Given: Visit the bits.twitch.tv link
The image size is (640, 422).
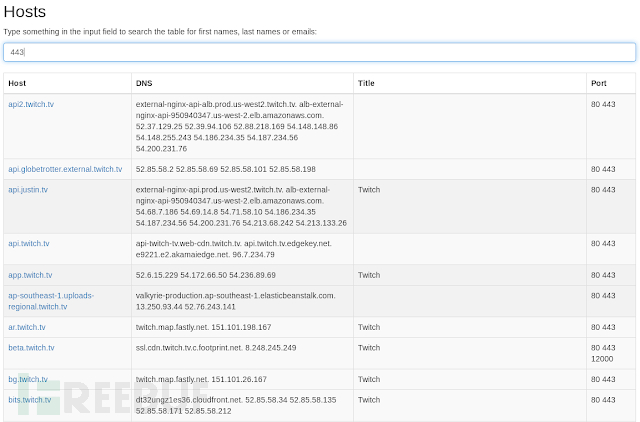Looking at the screenshot, I should coord(30,400).
